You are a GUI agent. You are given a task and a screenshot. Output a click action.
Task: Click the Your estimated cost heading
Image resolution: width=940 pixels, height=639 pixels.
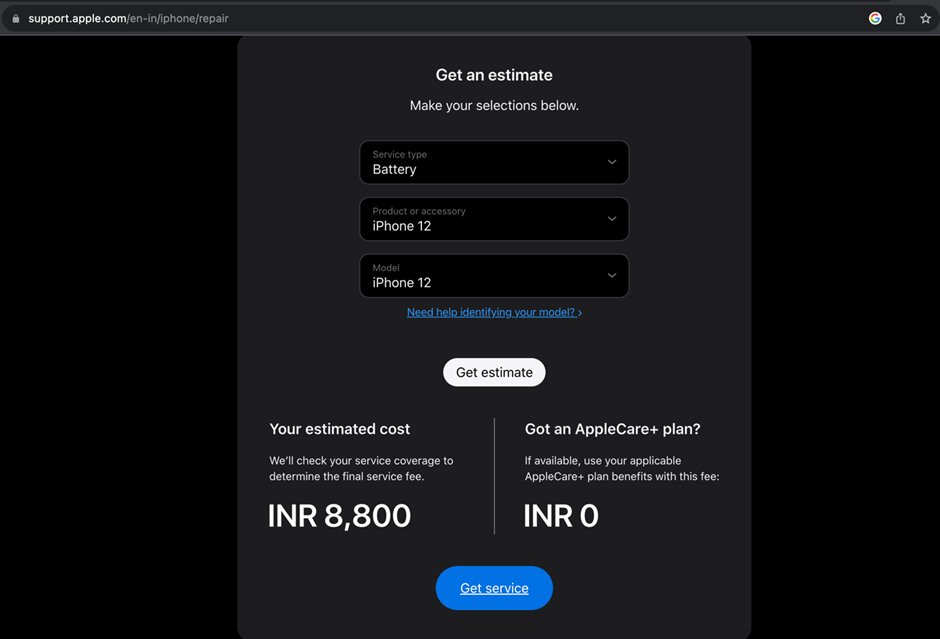click(339, 429)
